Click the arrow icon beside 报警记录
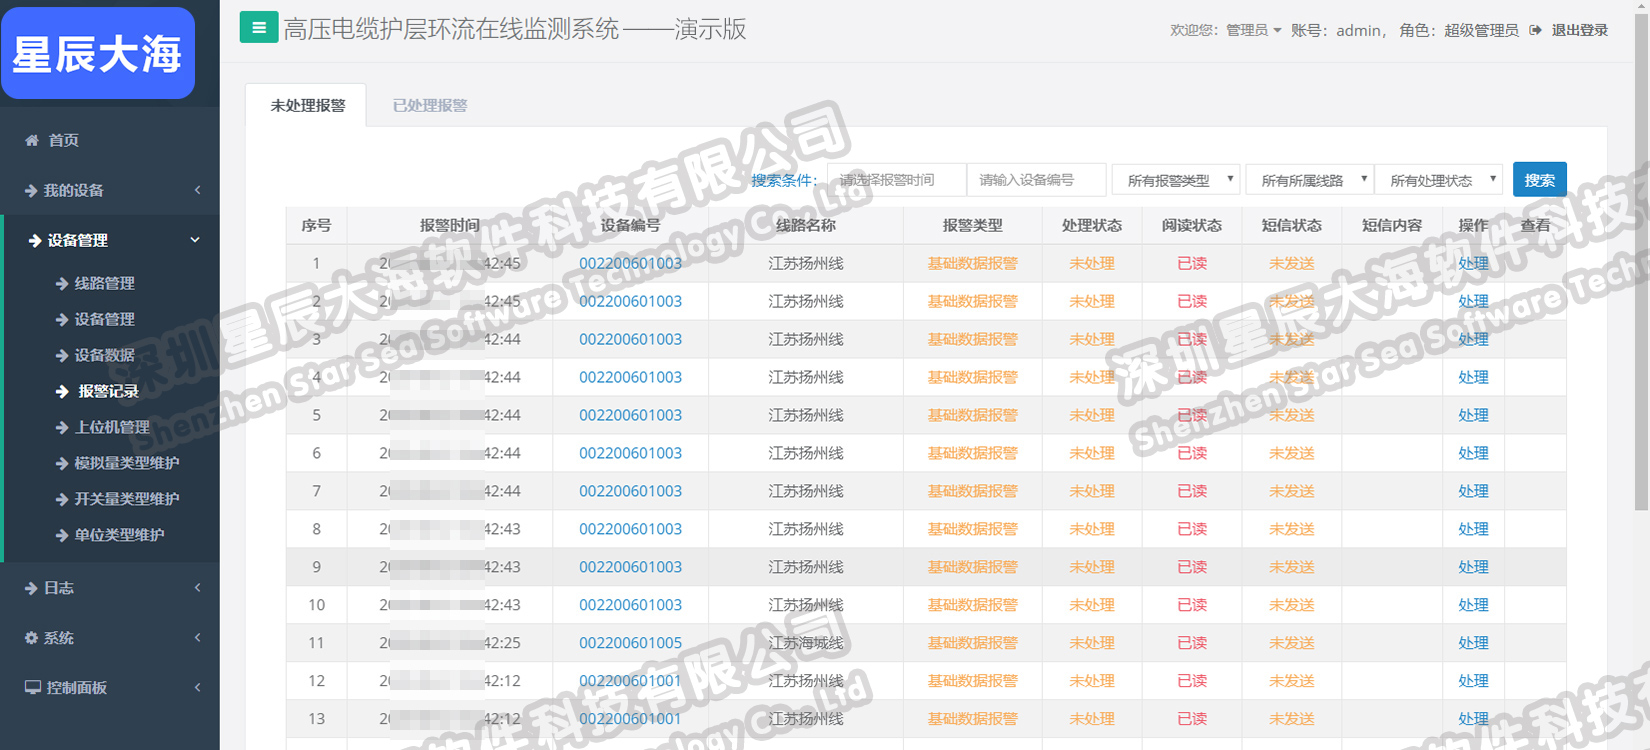 pos(62,392)
